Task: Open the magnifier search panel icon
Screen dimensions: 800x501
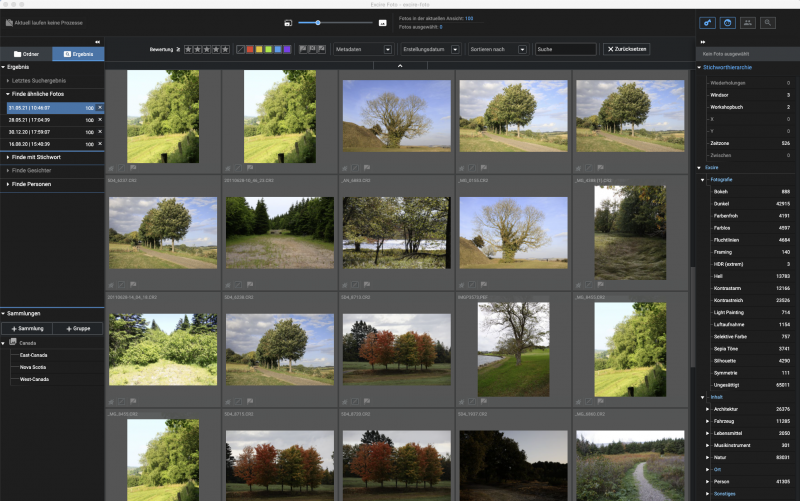Action: tap(767, 23)
